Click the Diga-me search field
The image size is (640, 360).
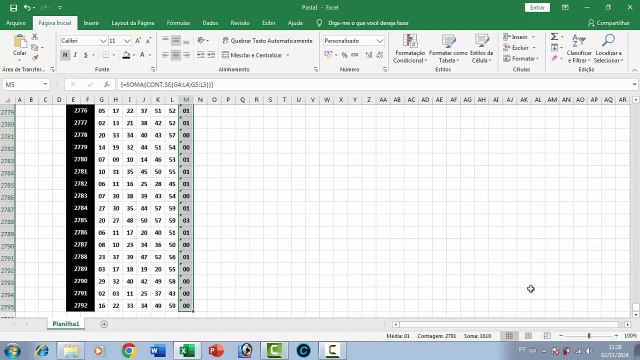[x=368, y=23]
